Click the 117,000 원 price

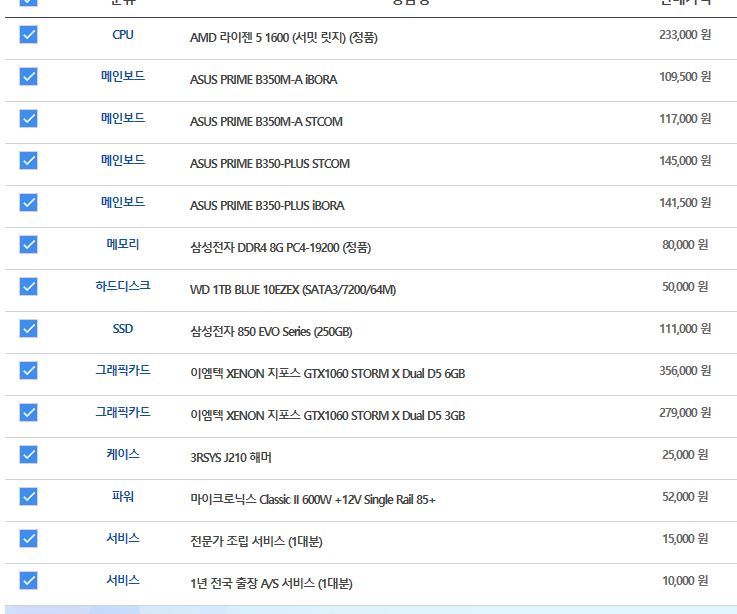685,118
